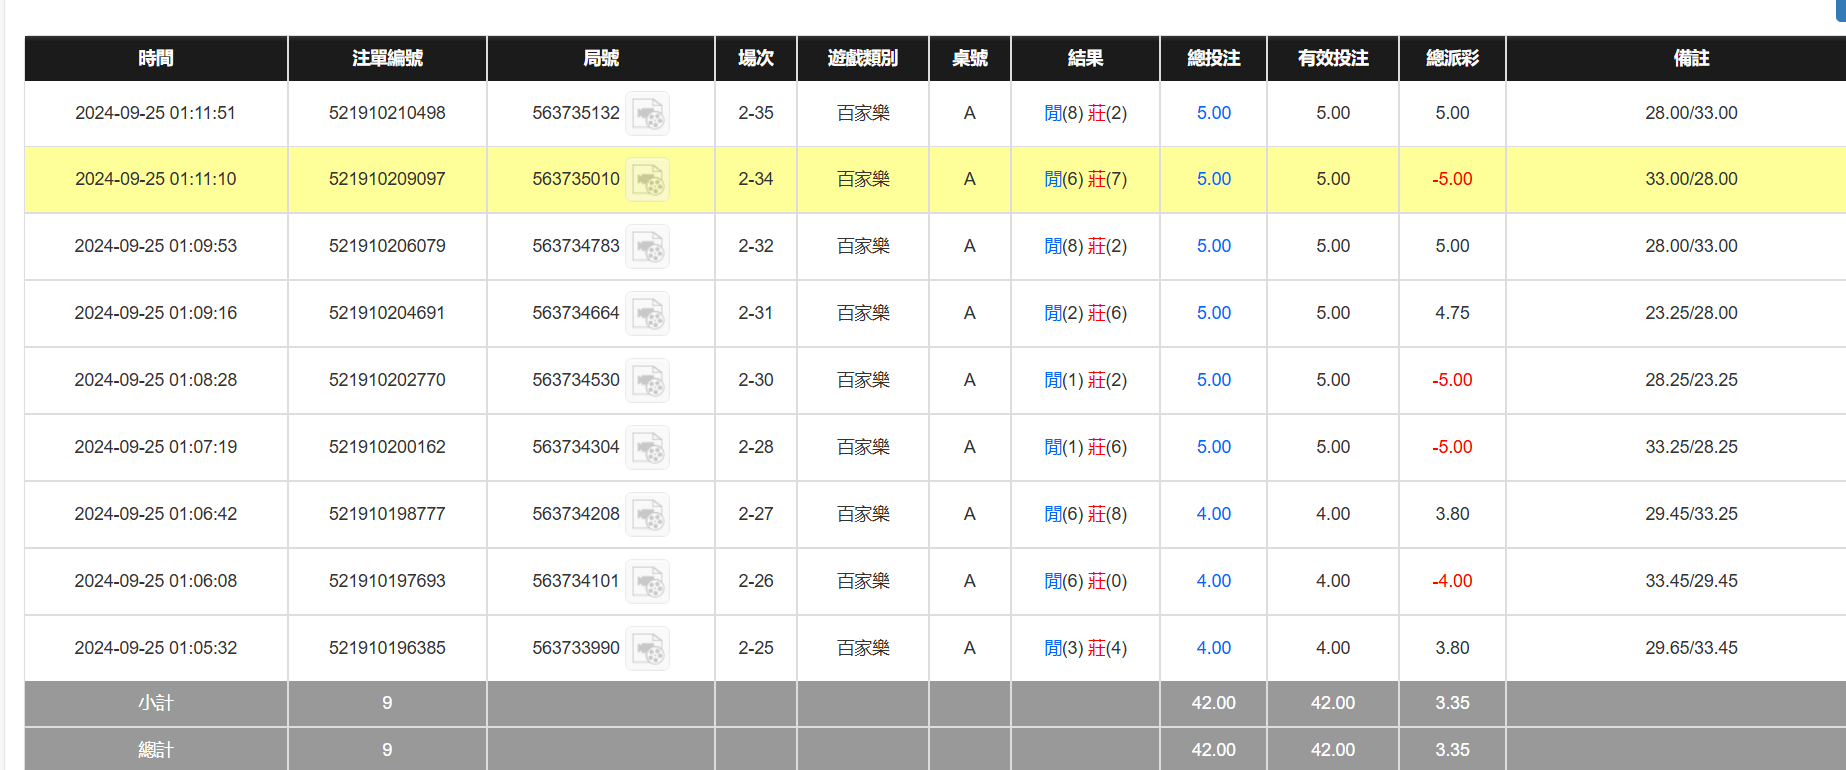
Task: Open video replay for round 563734783
Action: [647, 247]
